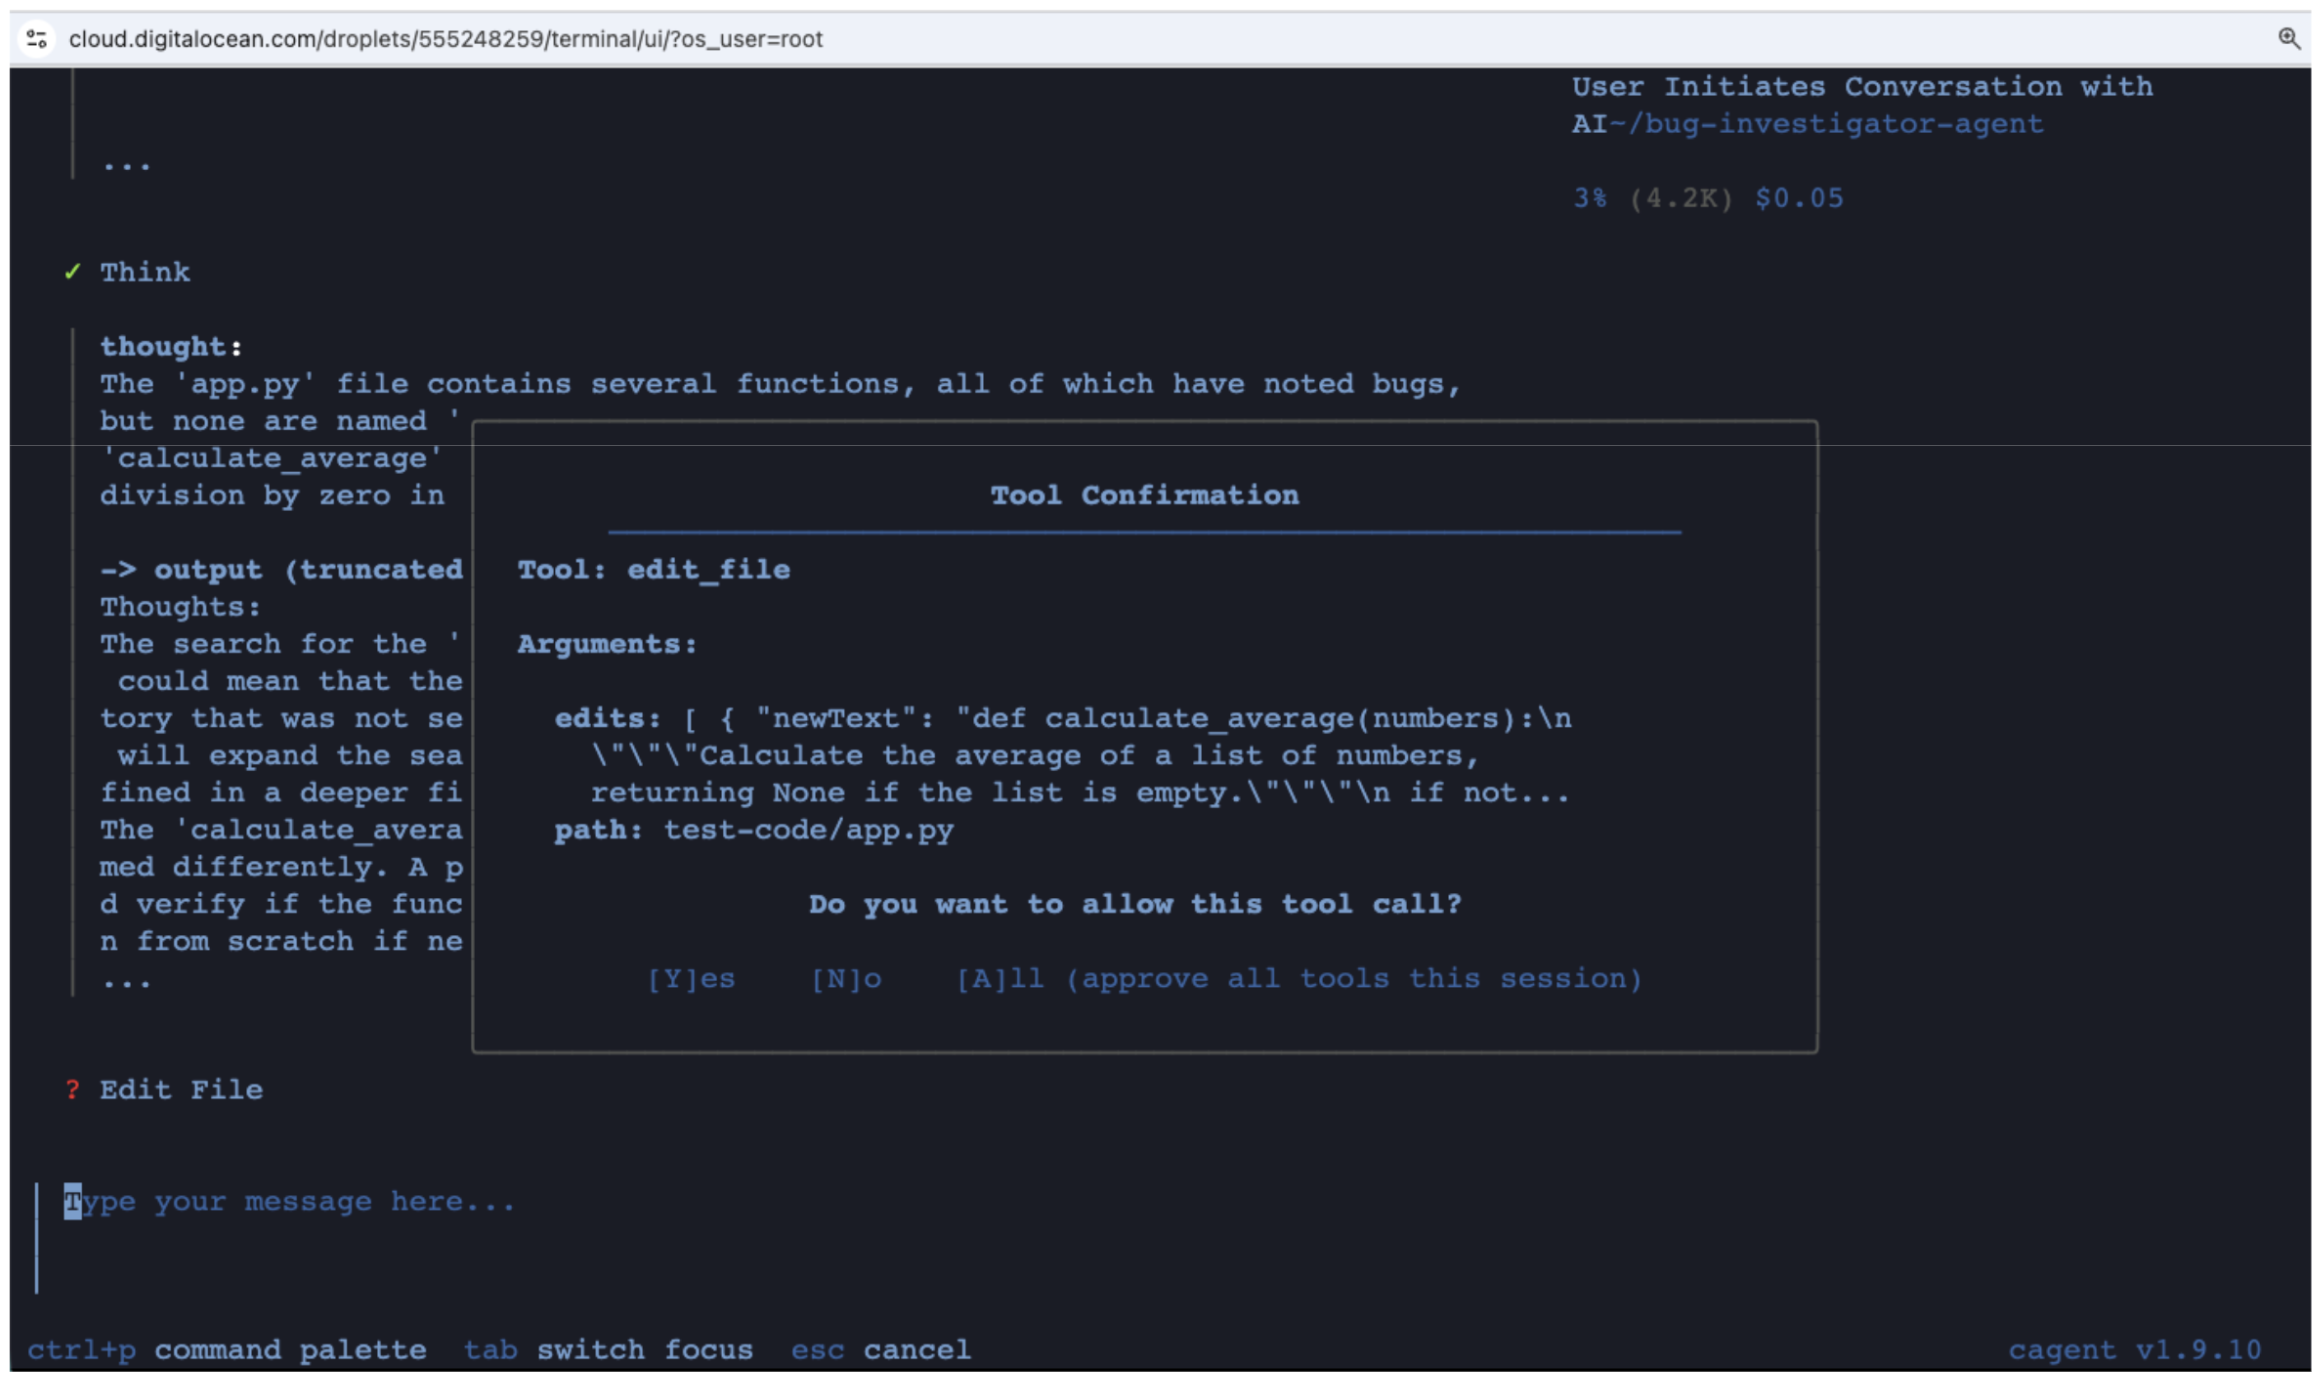
Task: Approve the tool call with [Y]es
Action: pos(691,978)
